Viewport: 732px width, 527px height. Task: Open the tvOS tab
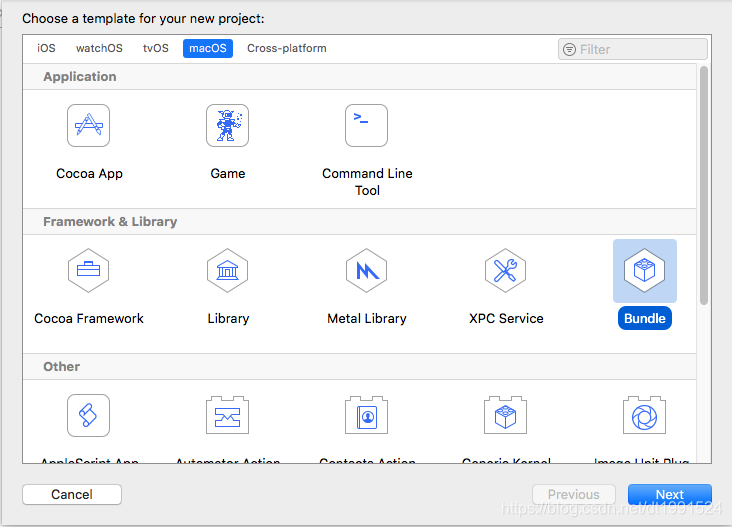pos(156,49)
